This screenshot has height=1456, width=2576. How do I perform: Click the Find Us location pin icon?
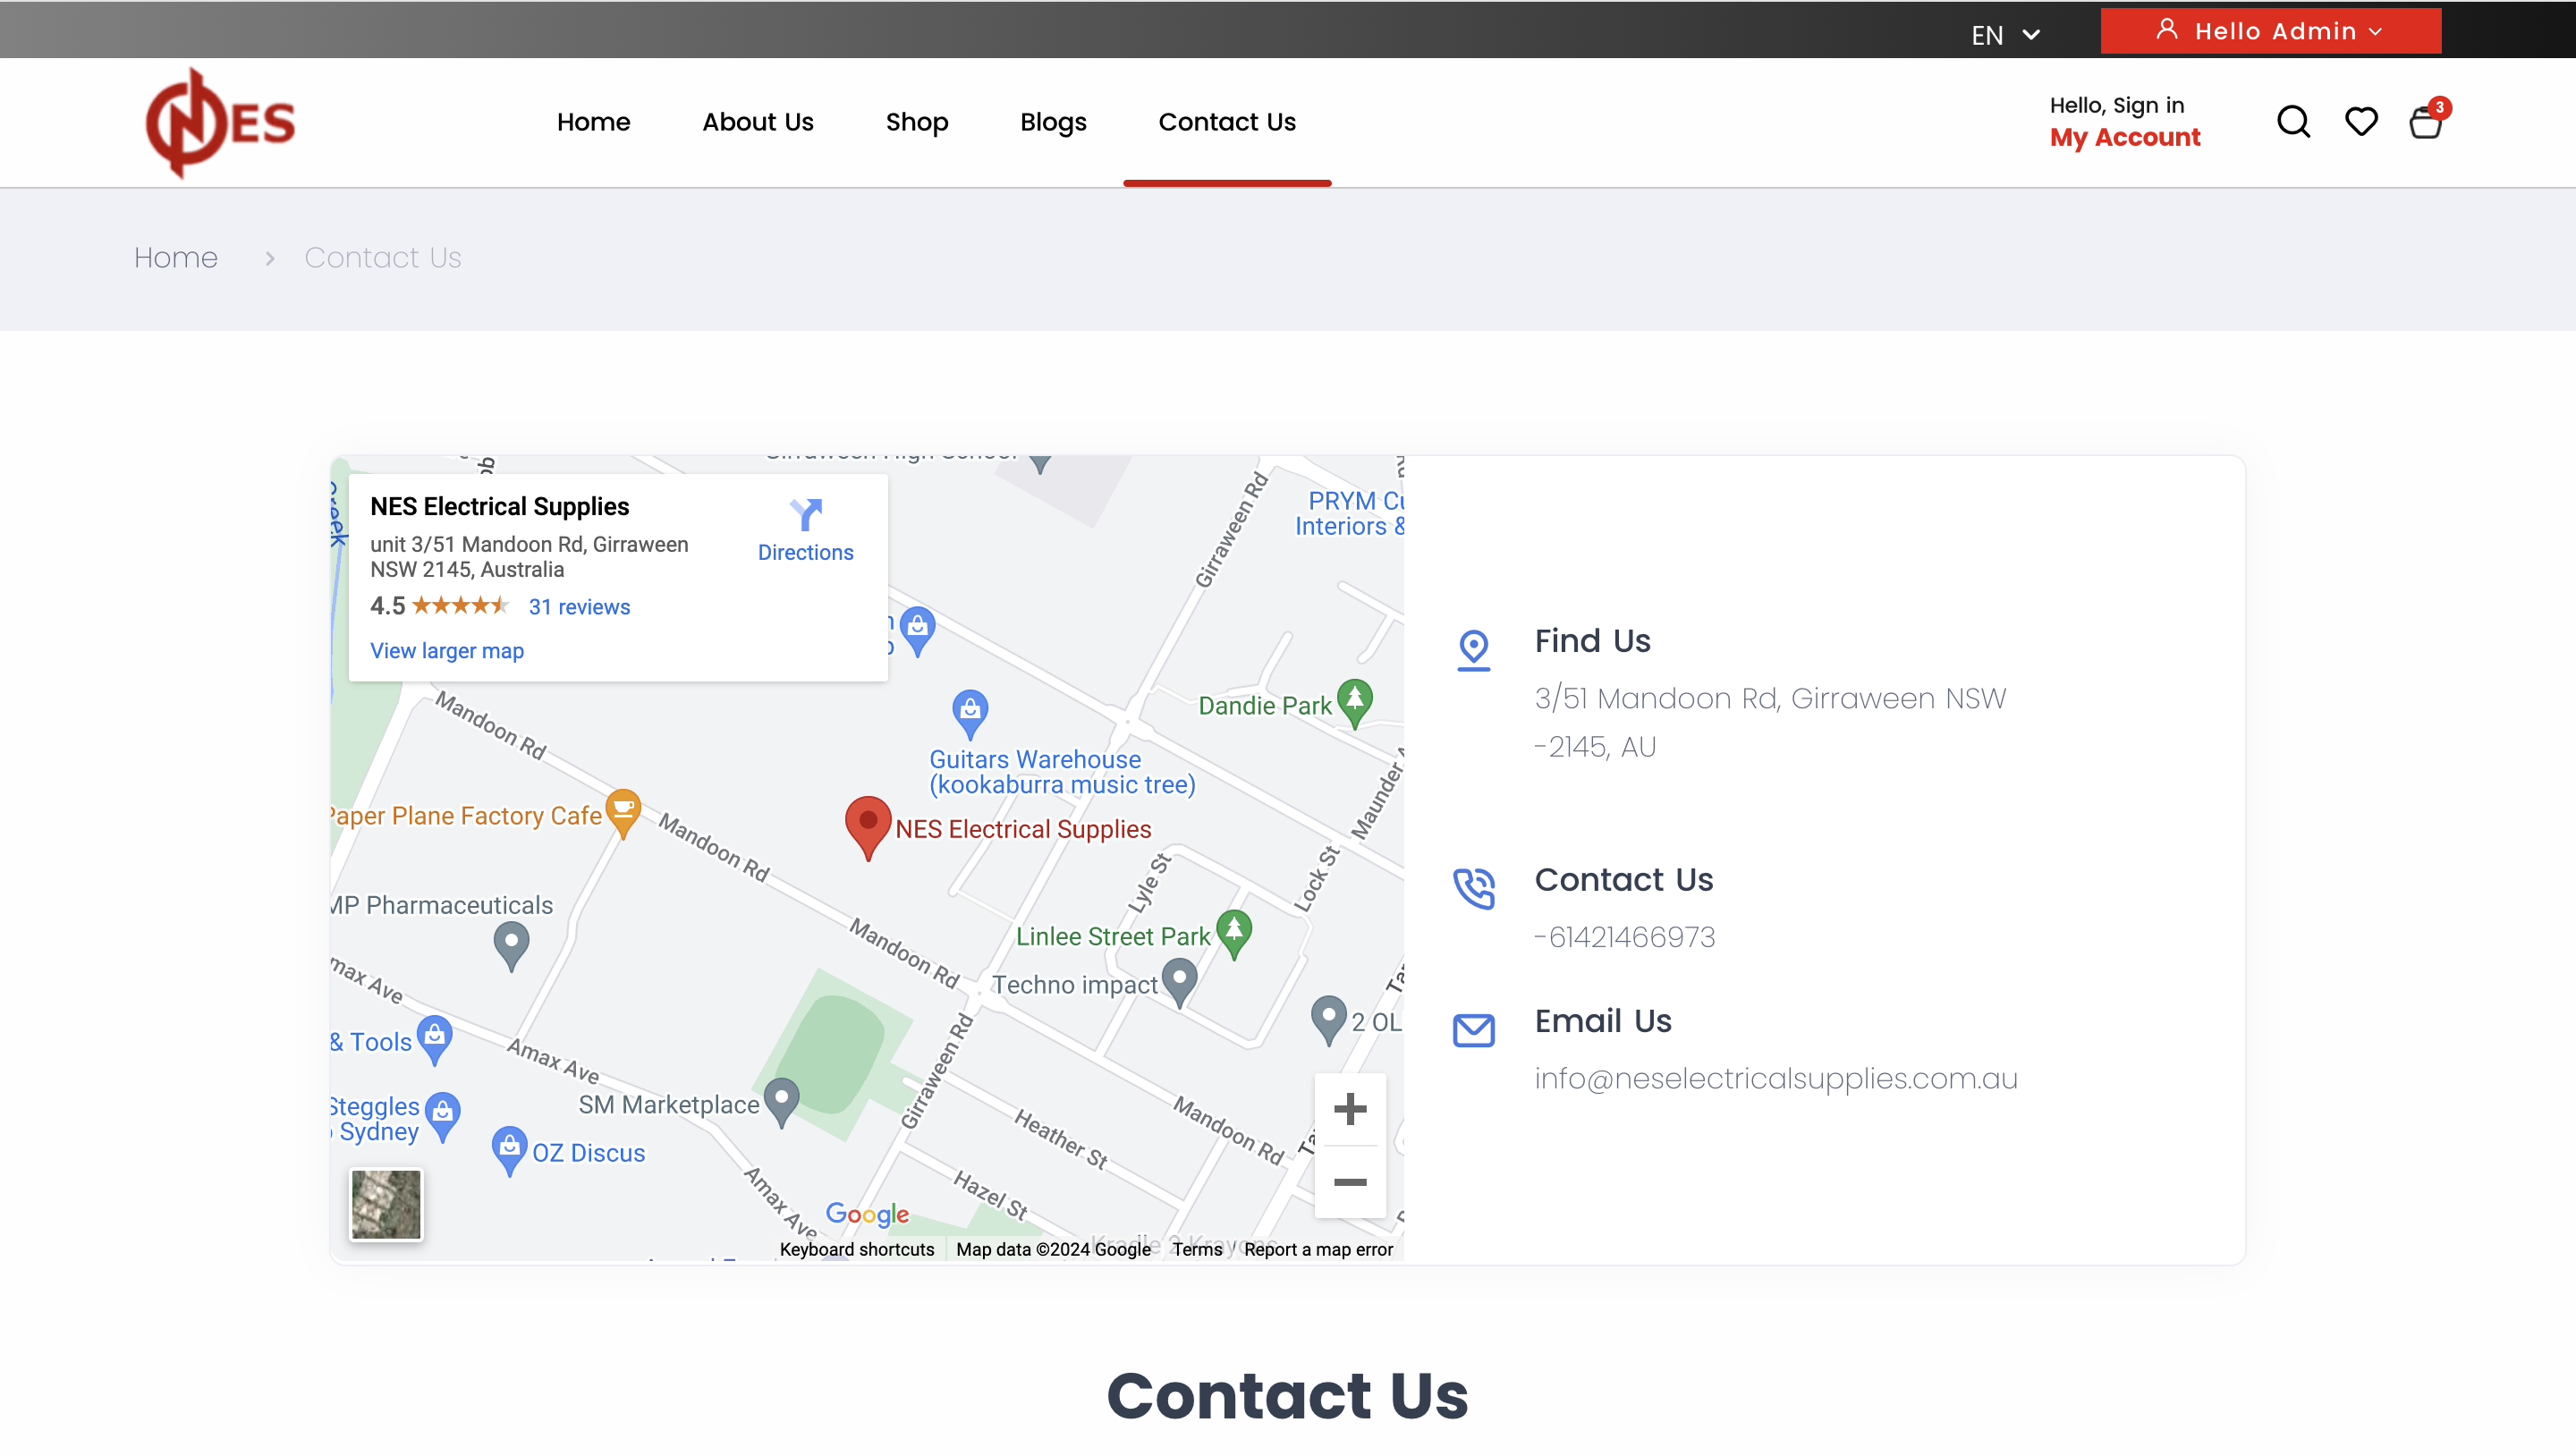point(1473,650)
